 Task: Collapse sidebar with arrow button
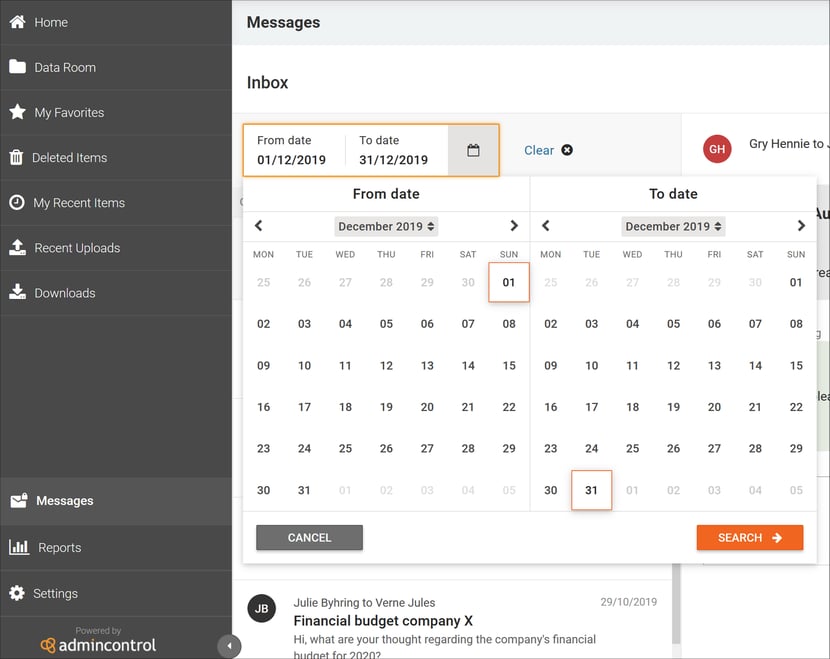(229, 646)
